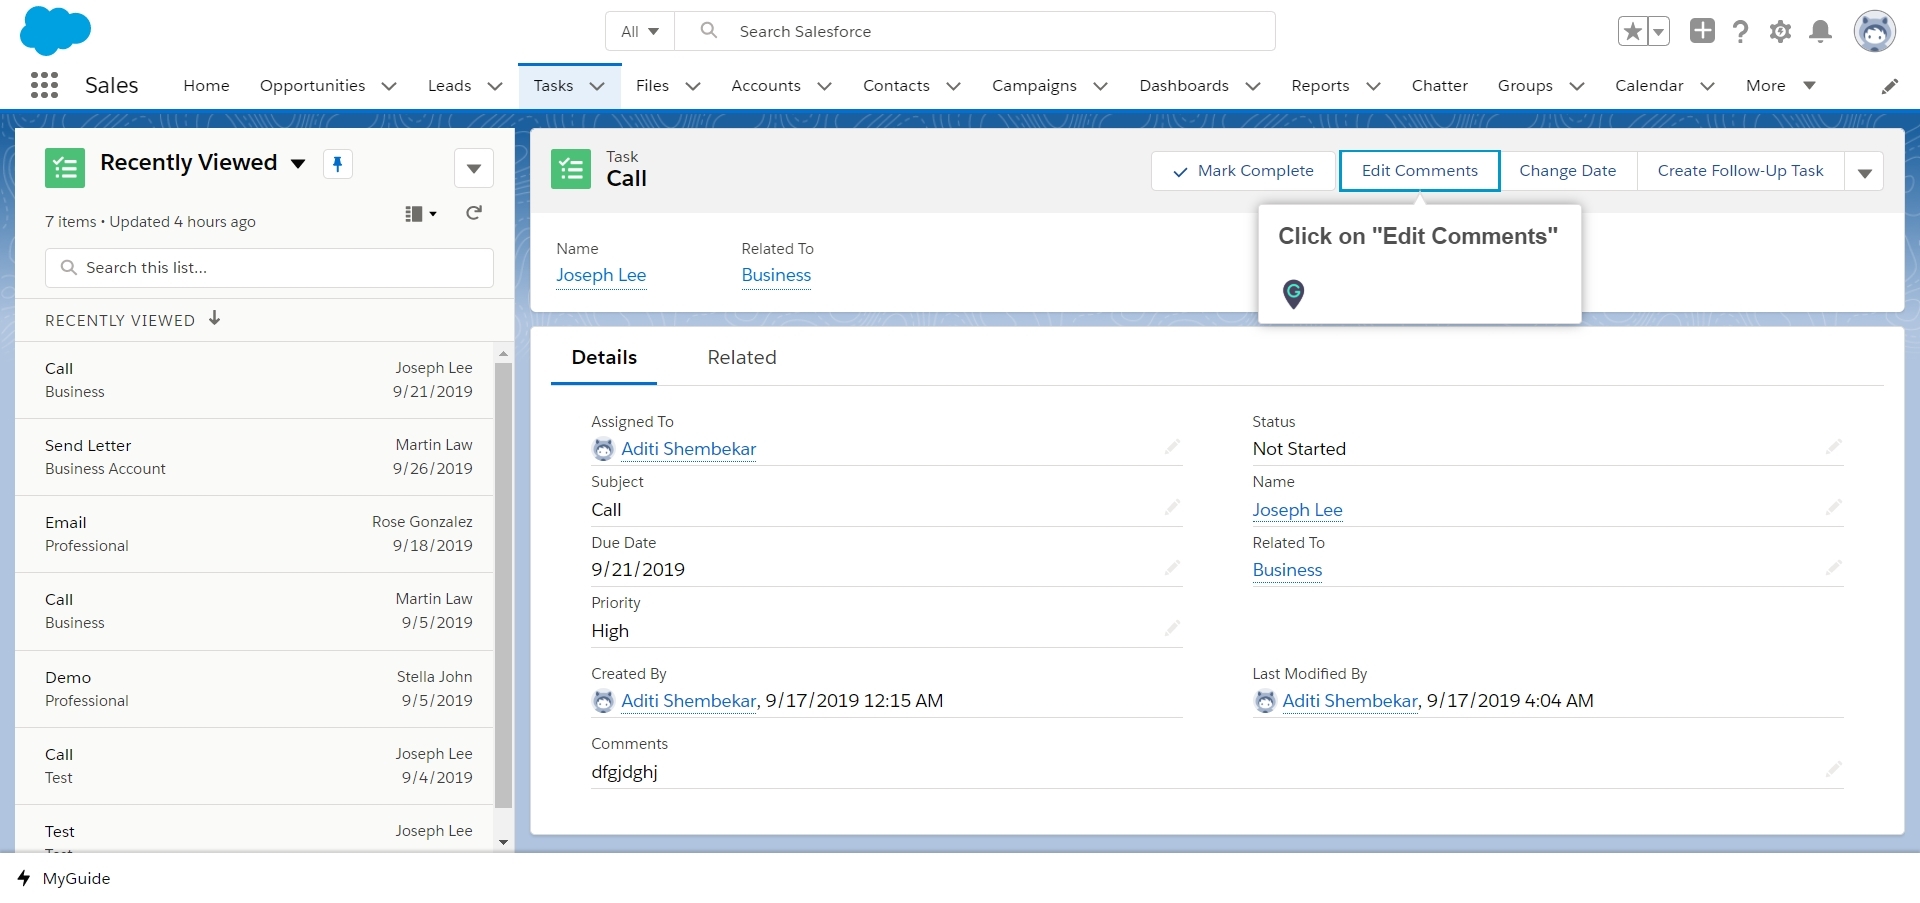Click the search magnifying glass icon
This screenshot has width=1920, height=903.
point(709,30)
